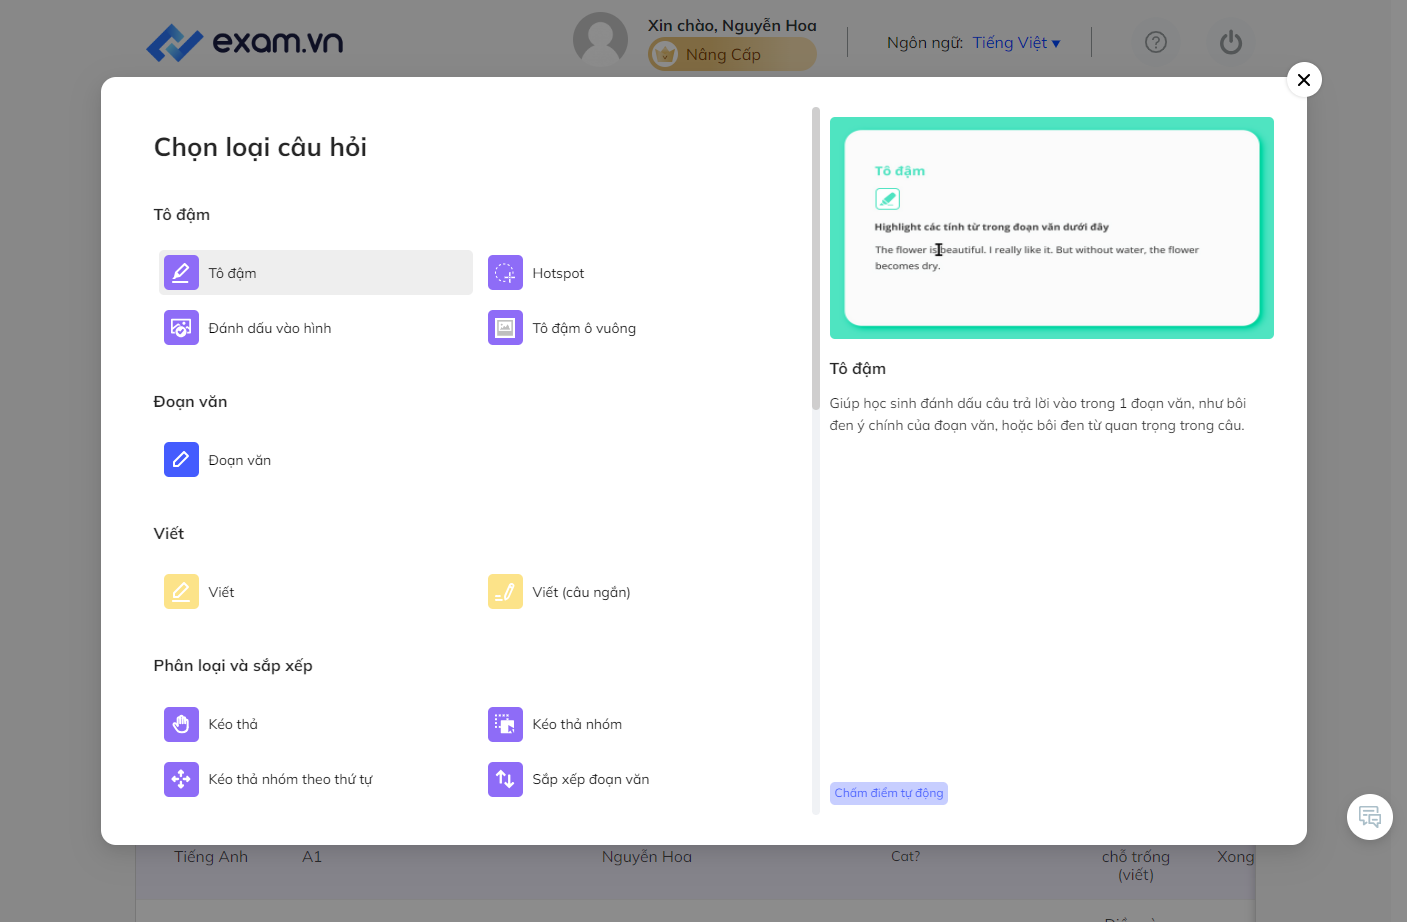Close the question type dialog
The image size is (1407, 922).
tap(1304, 80)
